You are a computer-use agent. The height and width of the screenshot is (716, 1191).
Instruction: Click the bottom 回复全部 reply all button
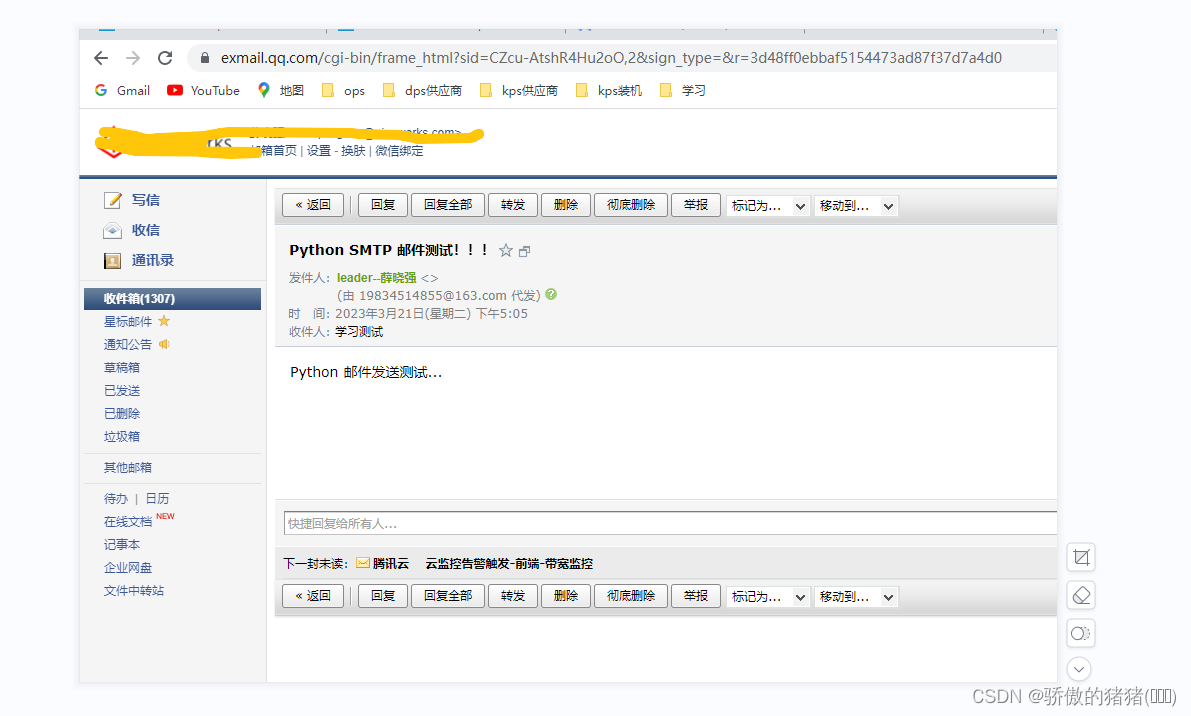(448, 596)
